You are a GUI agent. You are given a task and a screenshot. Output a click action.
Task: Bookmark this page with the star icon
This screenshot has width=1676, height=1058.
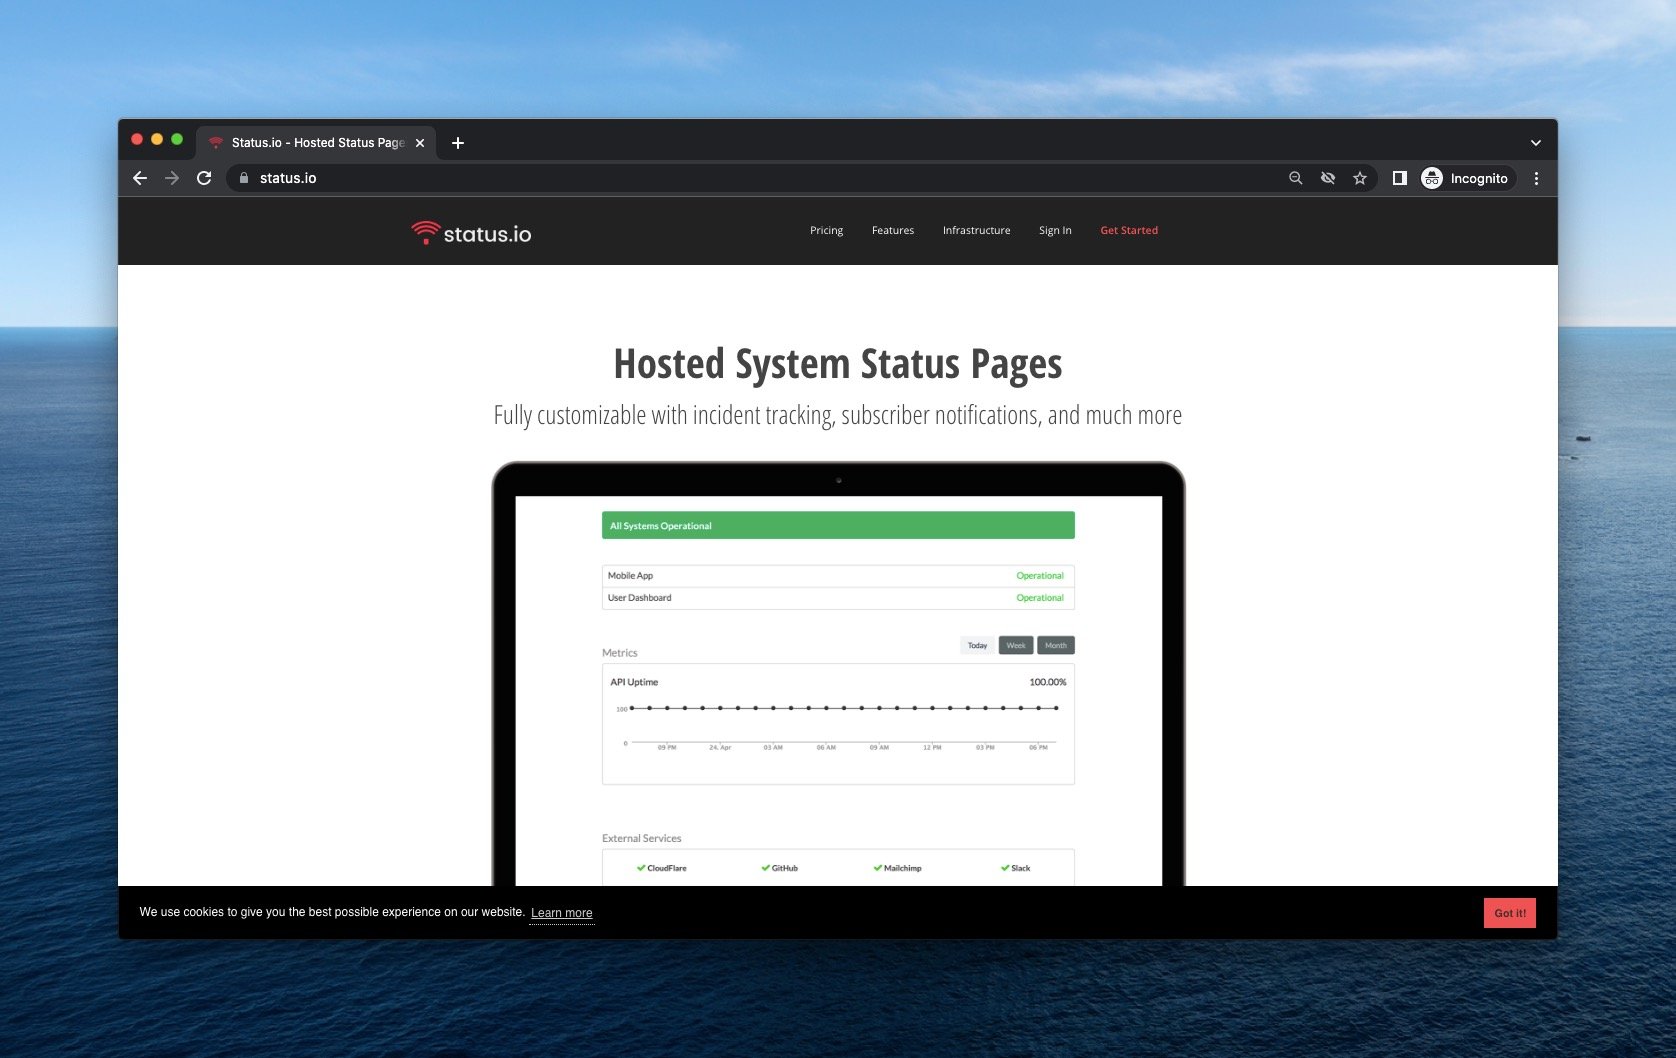pyautogui.click(x=1360, y=178)
